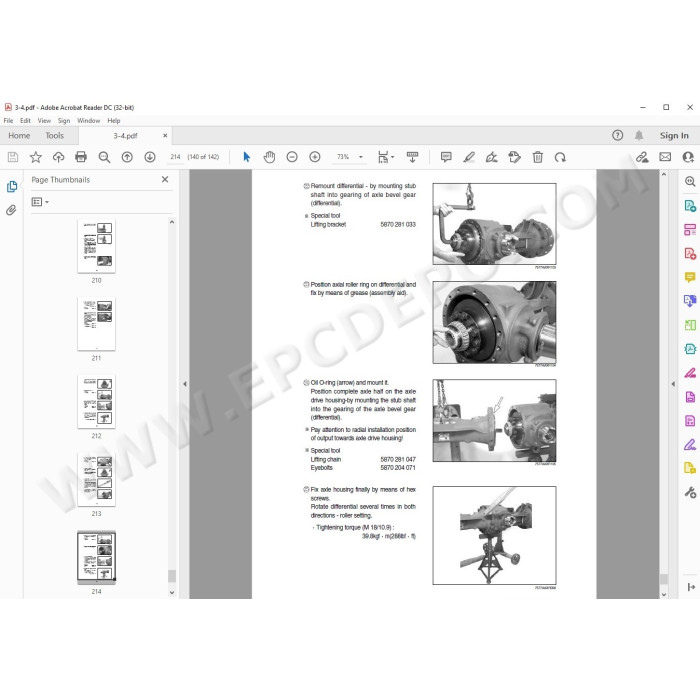Open Help question mark icon
Screen dimensions: 700x700
(x=617, y=135)
